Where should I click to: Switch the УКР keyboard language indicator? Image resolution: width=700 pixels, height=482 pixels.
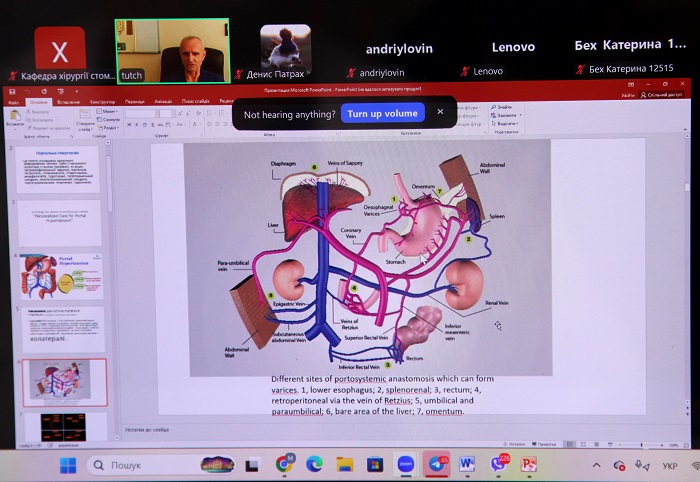coord(669,466)
